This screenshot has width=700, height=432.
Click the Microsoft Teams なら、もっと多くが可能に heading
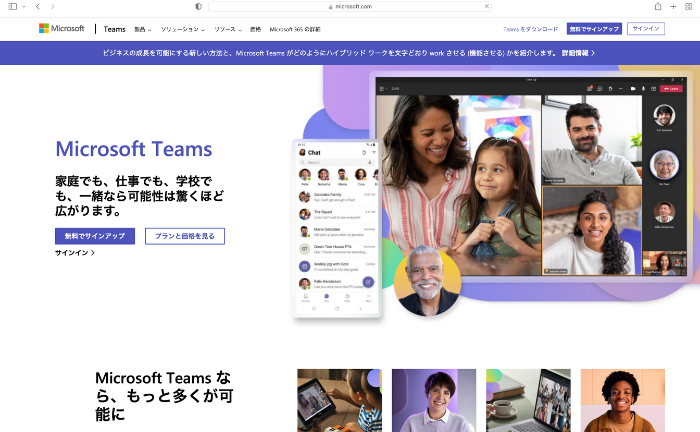click(x=164, y=396)
